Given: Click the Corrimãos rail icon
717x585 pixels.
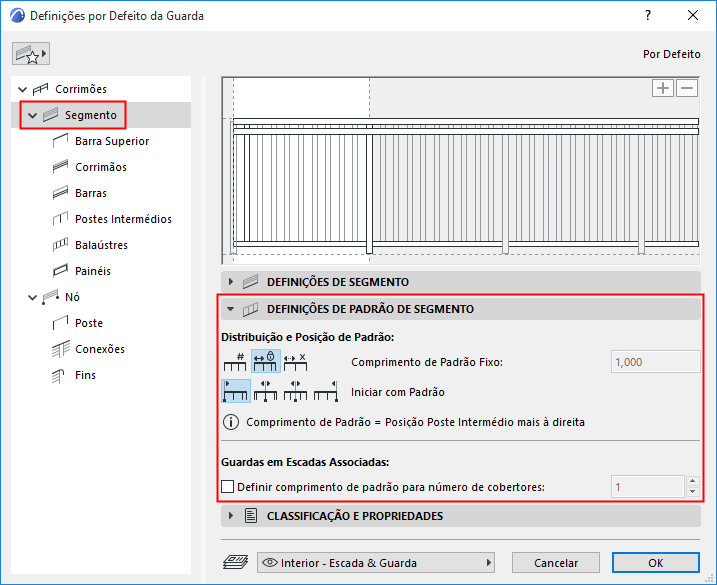Looking at the screenshot, I should pos(60,167).
